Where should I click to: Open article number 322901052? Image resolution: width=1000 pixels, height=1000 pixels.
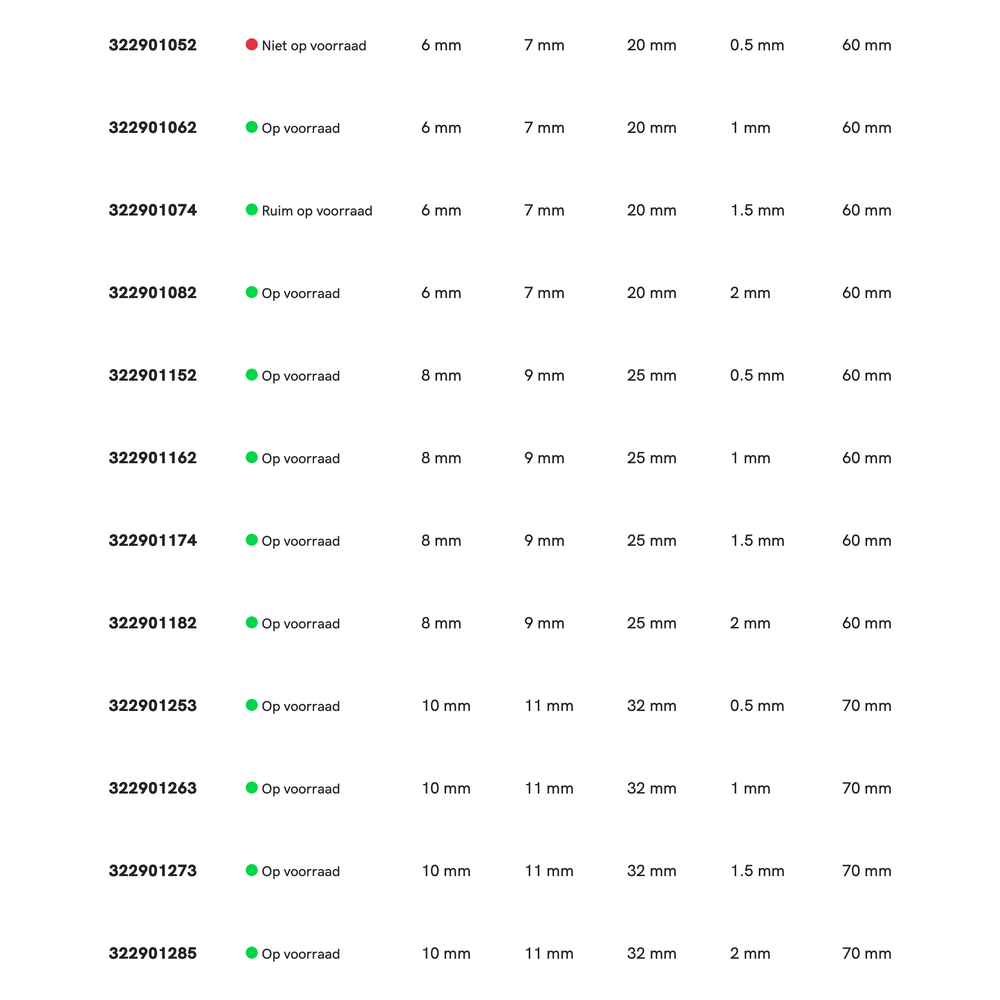pos(153,45)
